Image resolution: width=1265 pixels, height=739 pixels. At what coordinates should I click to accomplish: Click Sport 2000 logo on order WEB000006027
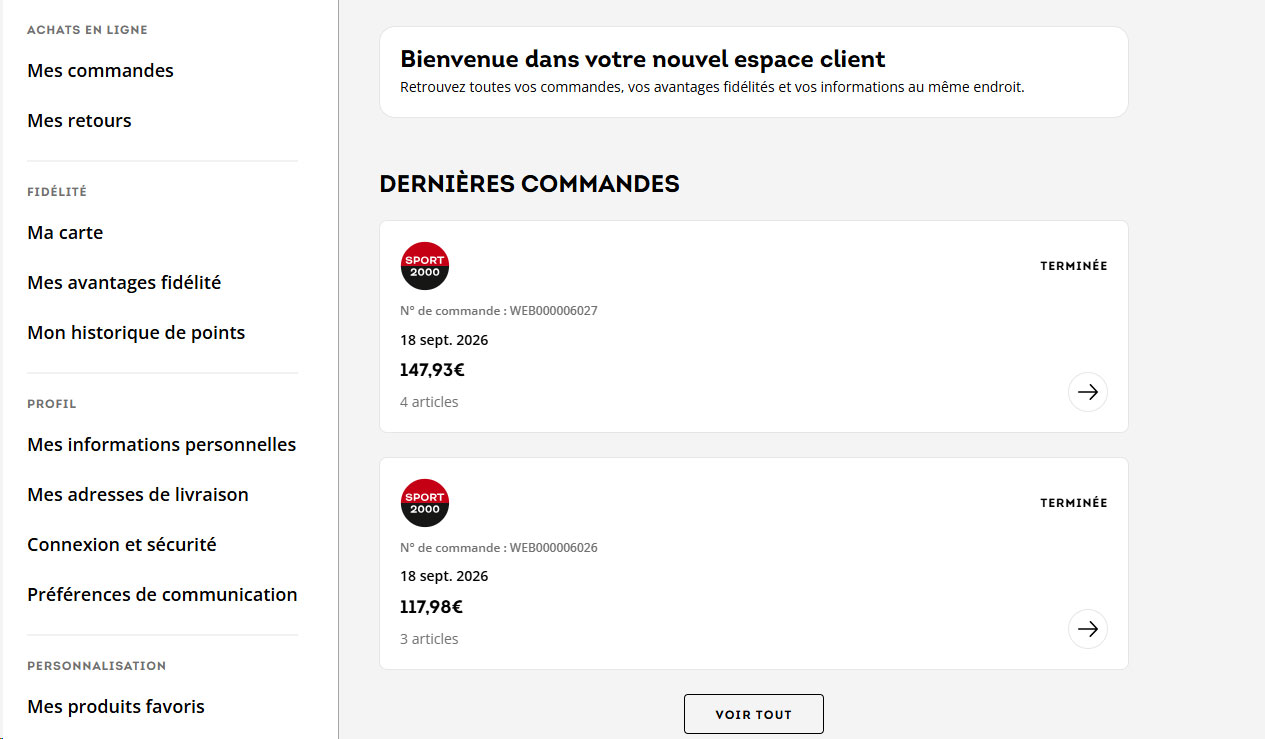[x=425, y=266]
